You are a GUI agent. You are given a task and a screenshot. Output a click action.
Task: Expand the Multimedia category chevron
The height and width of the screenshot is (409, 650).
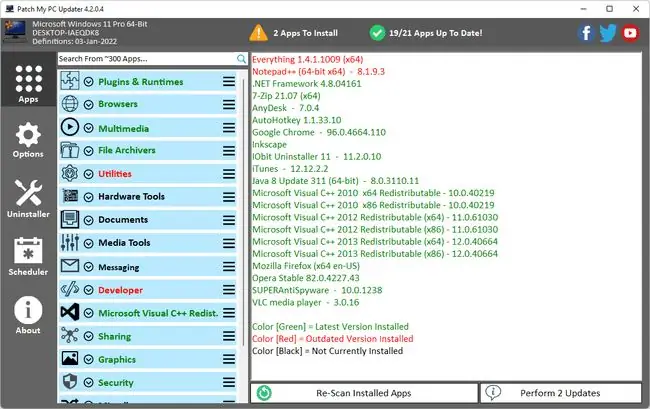coord(88,128)
